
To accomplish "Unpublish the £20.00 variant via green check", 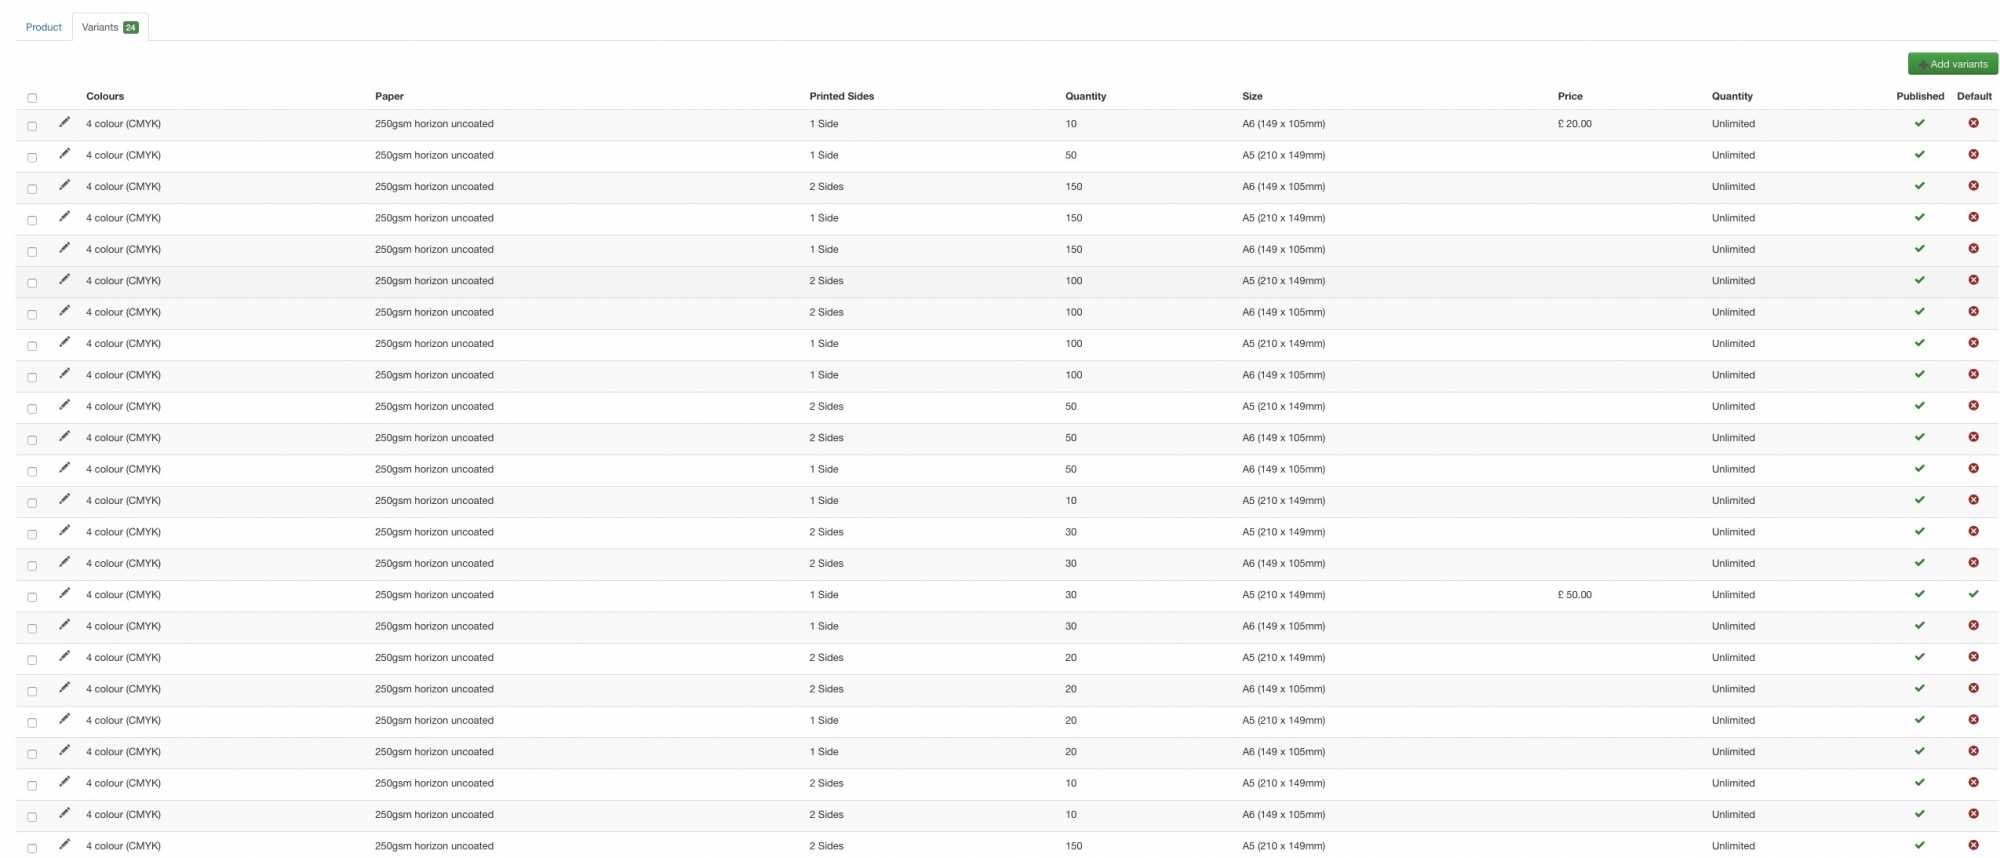I will coord(1919,123).
